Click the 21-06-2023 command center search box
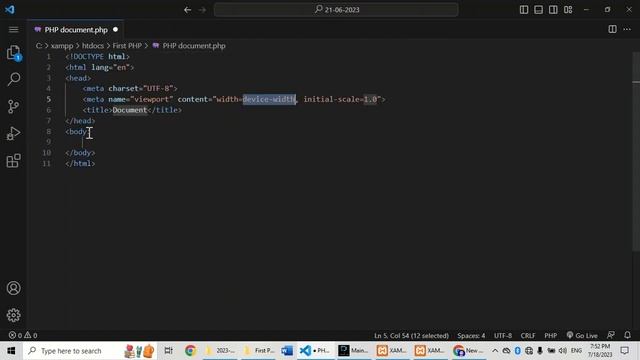 336,10
